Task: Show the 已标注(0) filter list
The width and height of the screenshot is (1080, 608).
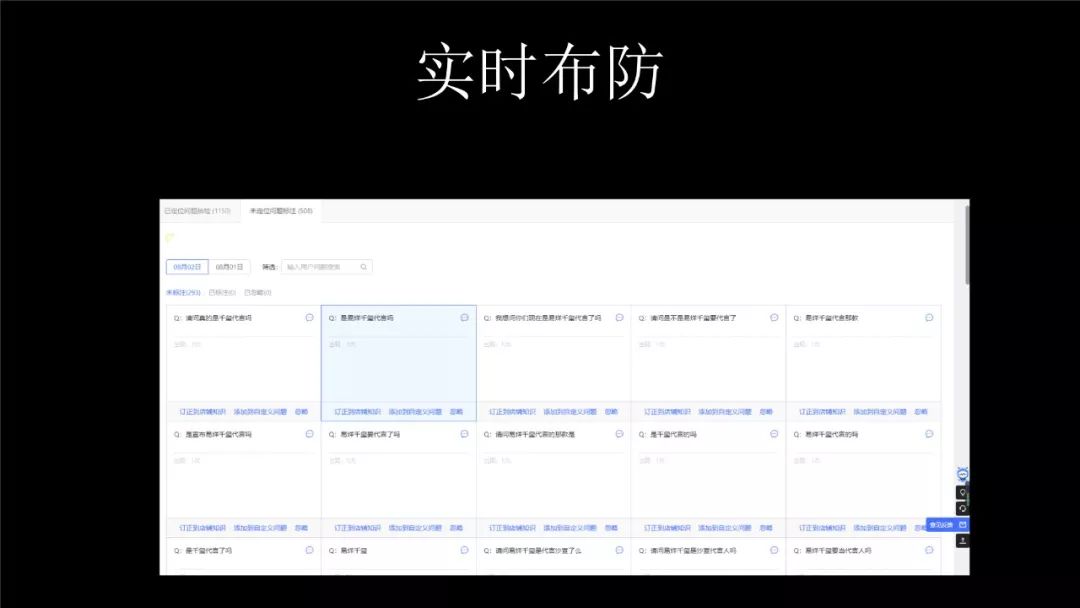Action: pos(222,293)
